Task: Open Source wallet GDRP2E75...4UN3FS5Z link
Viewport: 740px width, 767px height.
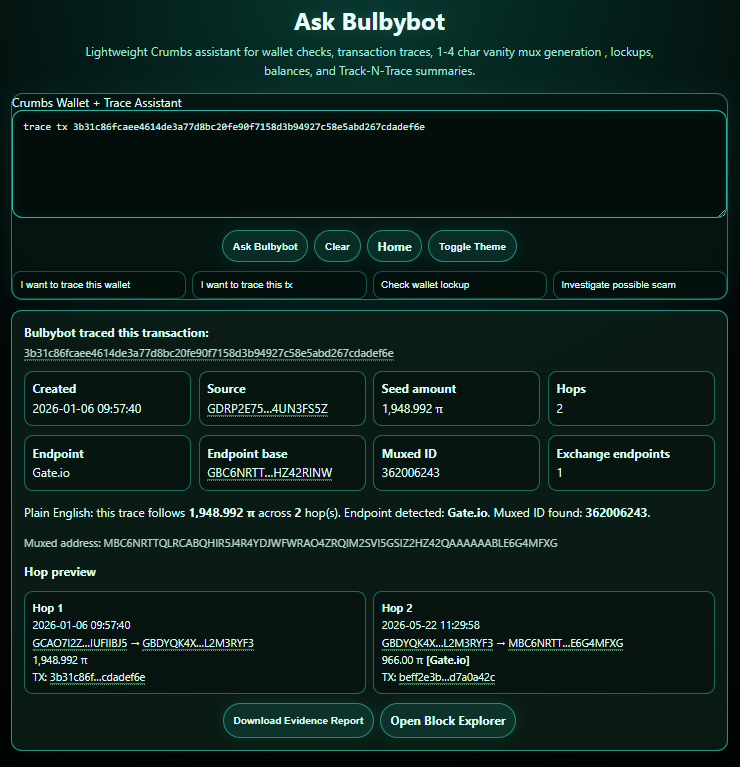Action: pos(267,408)
